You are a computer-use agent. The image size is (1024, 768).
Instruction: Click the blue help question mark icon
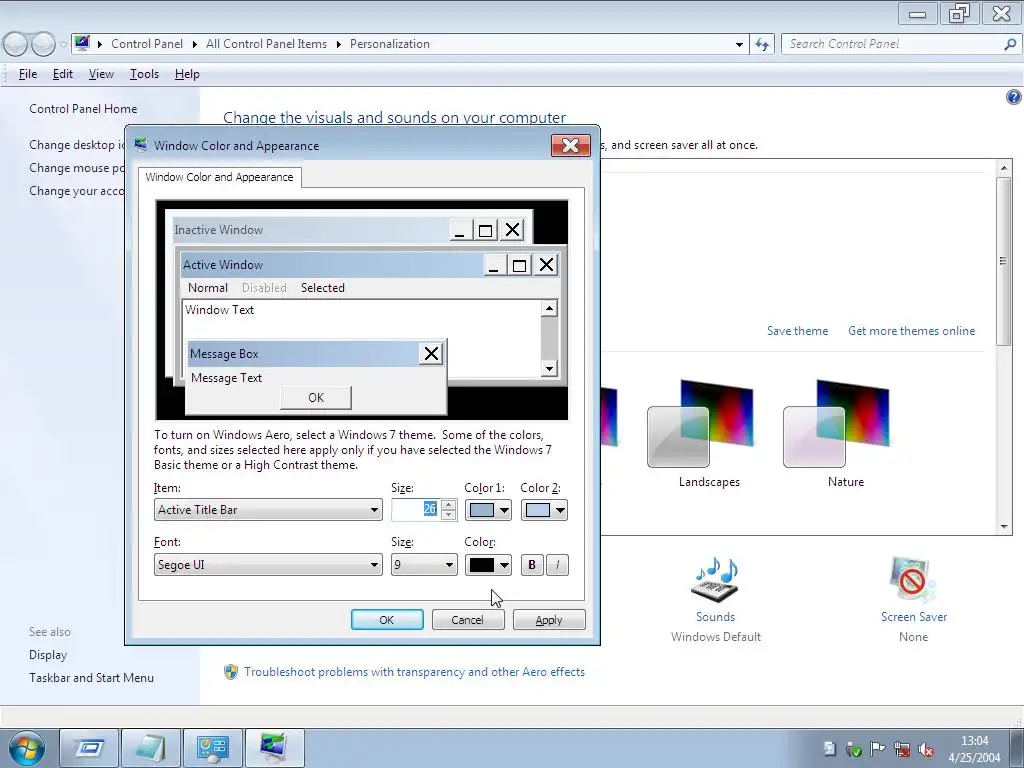(x=1013, y=97)
